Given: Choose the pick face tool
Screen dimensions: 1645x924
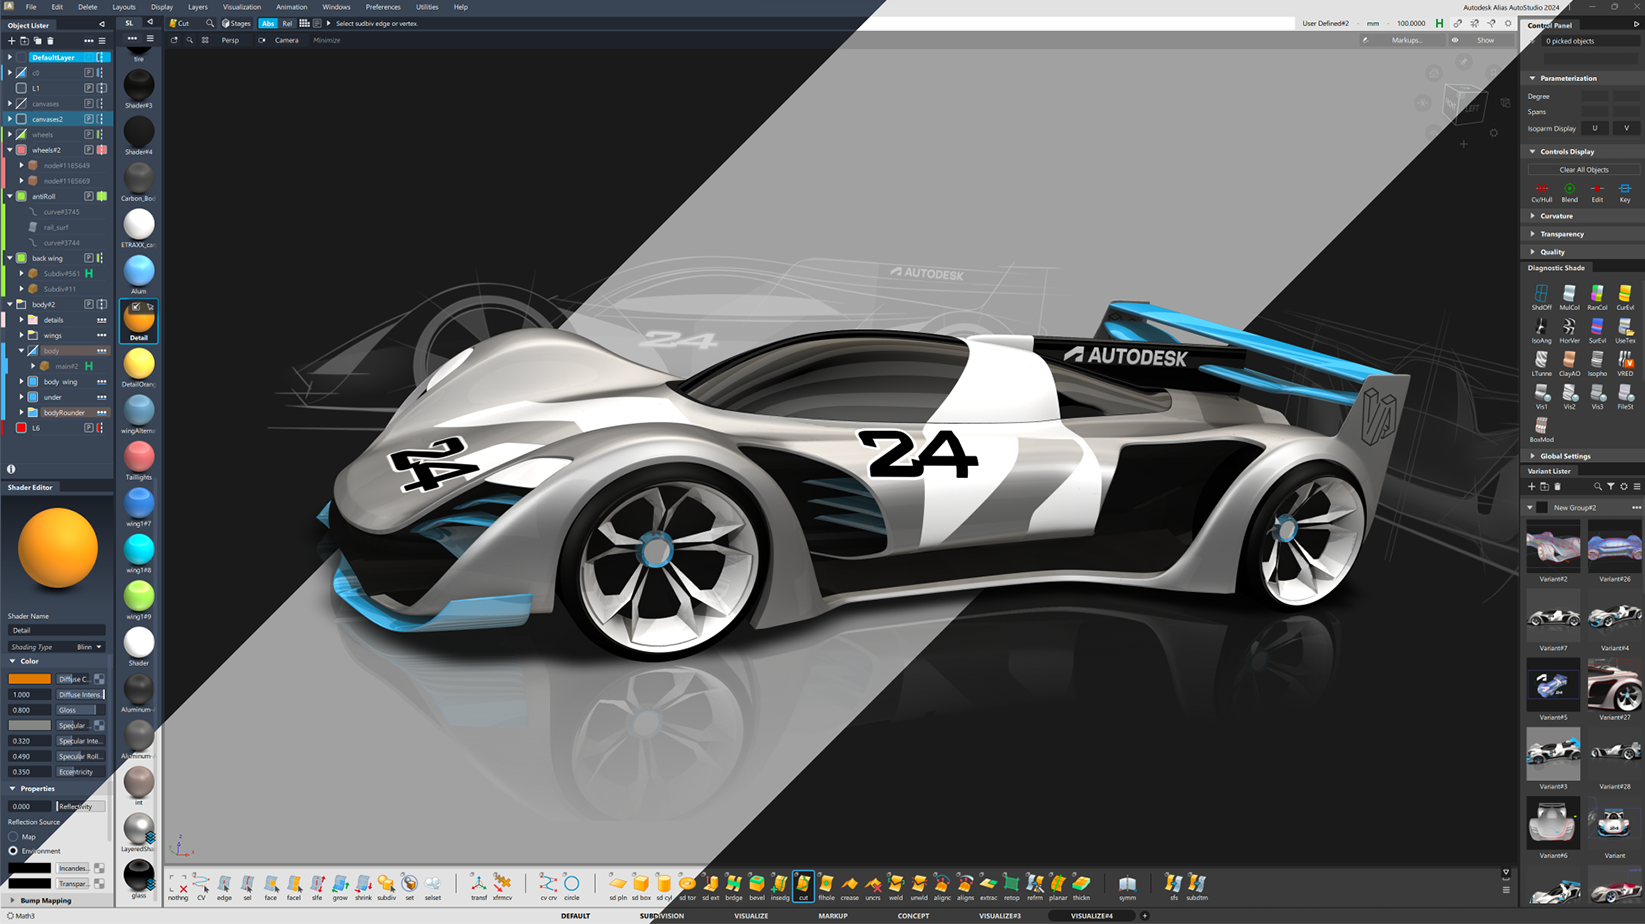Looking at the screenshot, I should (271, 886).
